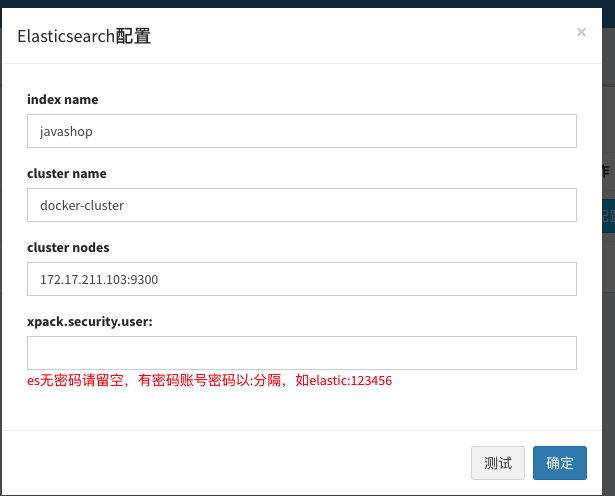The image size is (615, 496).
Task: Click the red password hint text
Action: click(209, 380)
